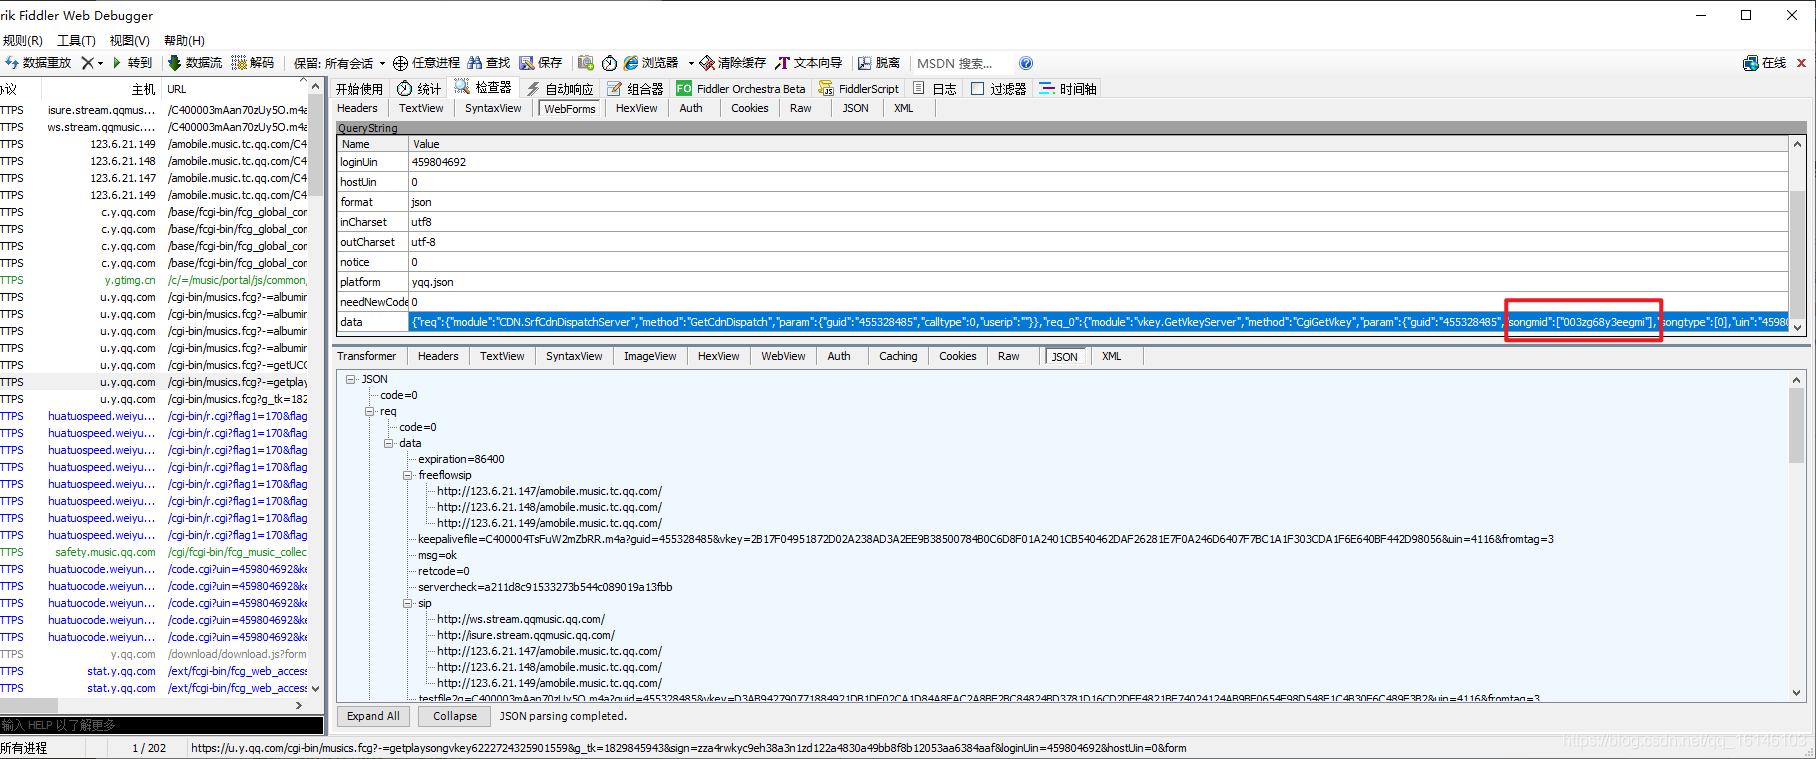Open the Log (日志) tab
1816x759 pixels.
coord(934,89)
